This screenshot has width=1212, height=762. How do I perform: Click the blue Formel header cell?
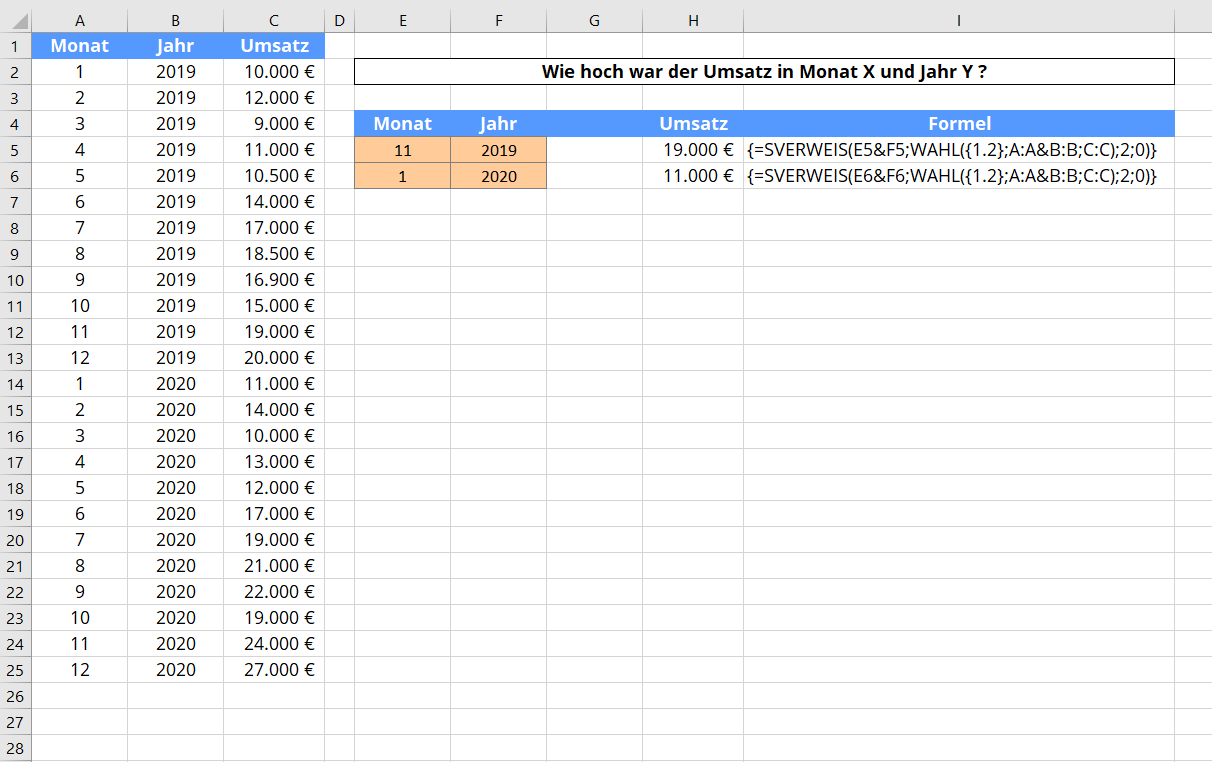pyautogui.click(x=958, y=124)
